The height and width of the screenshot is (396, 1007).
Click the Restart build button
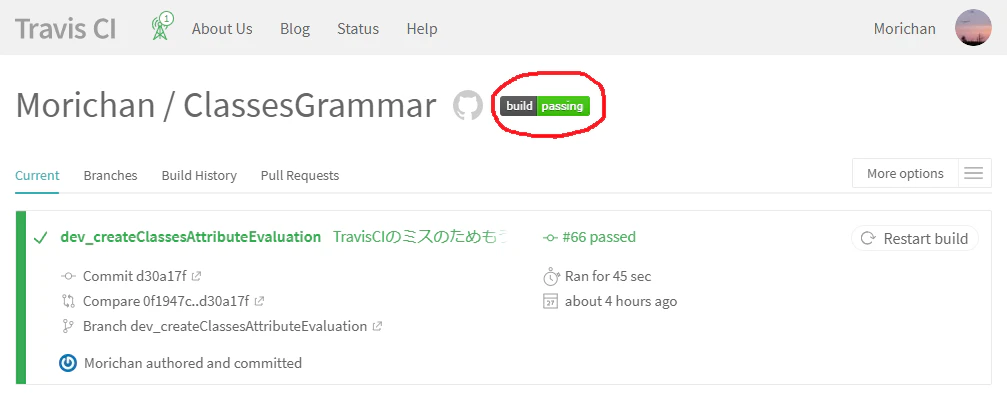click(915, 238)
